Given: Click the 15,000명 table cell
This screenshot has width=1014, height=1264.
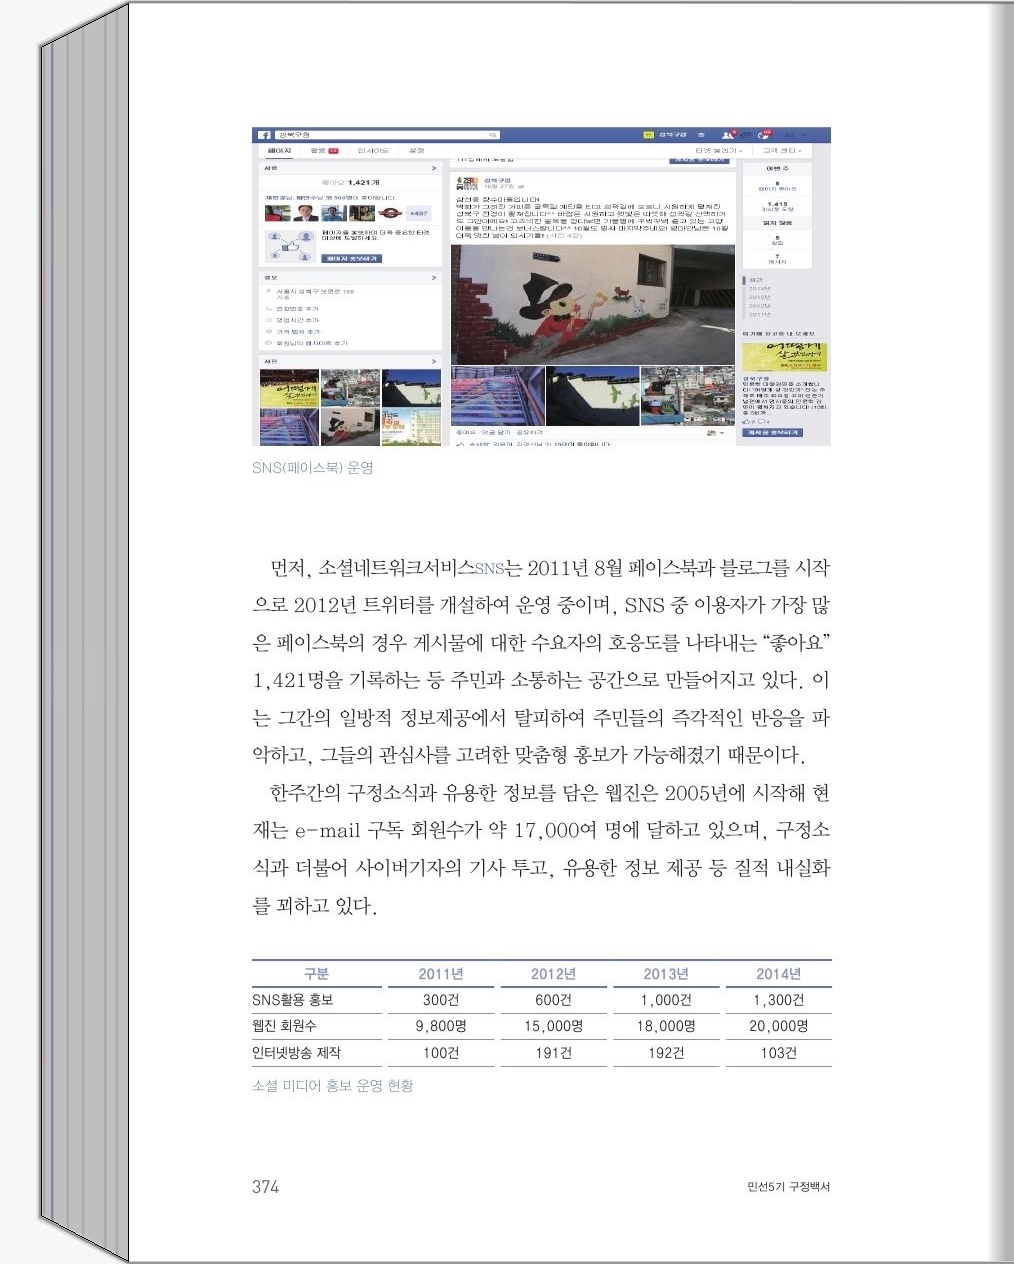Looking at the screenshot, I should (553, 1025).
